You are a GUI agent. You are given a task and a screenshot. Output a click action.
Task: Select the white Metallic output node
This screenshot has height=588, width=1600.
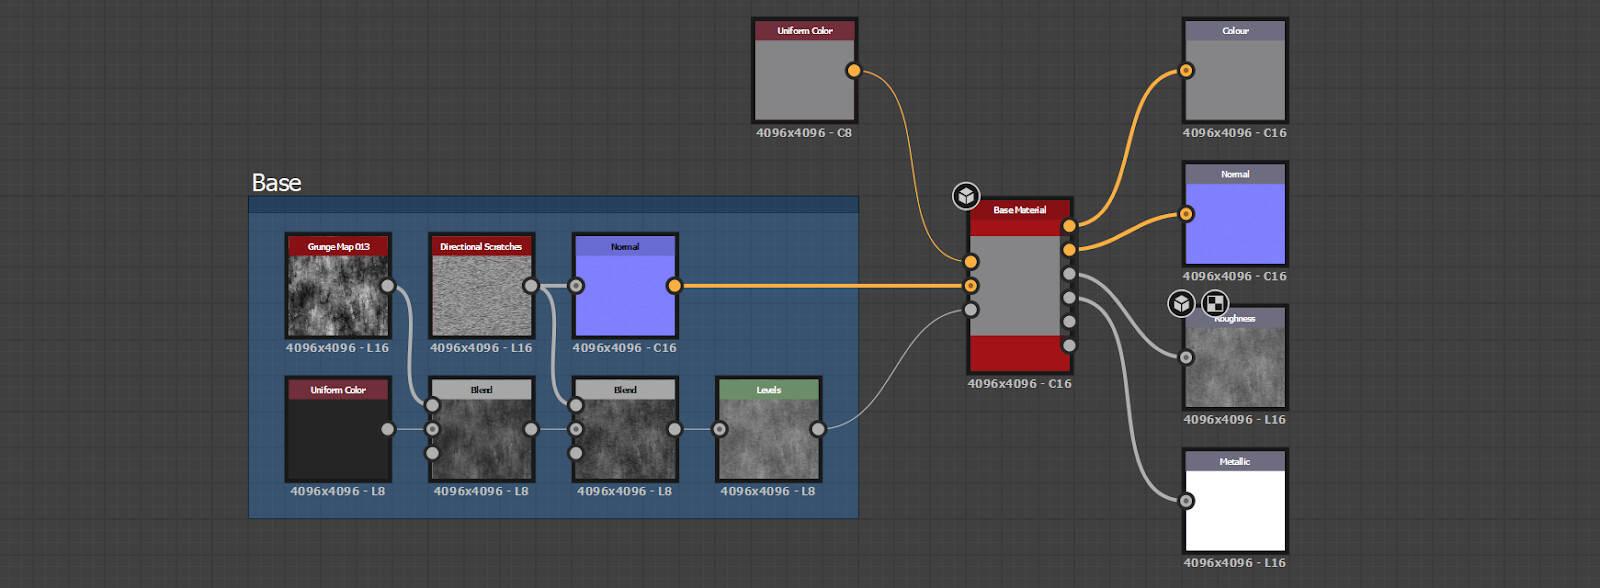tap(1235, 501)
